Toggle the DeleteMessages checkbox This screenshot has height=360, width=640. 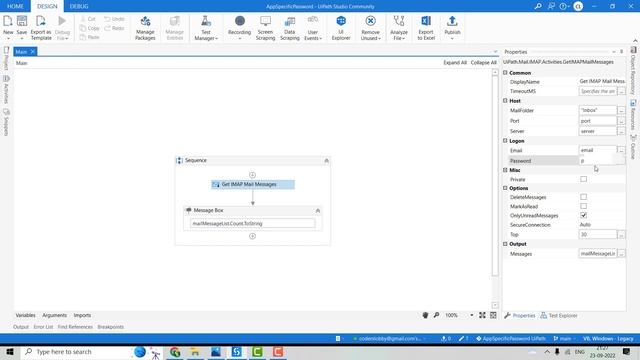[x=584, y=197]
